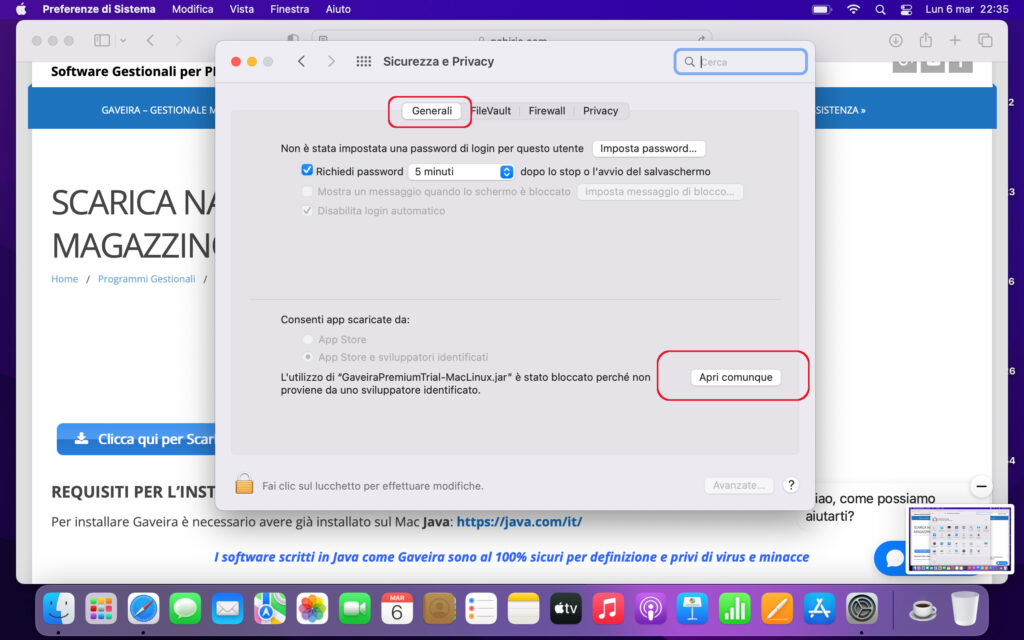Screen dimensions: 1024x640
Task: Open Numbers from the Dock
Action: (735, 609)
